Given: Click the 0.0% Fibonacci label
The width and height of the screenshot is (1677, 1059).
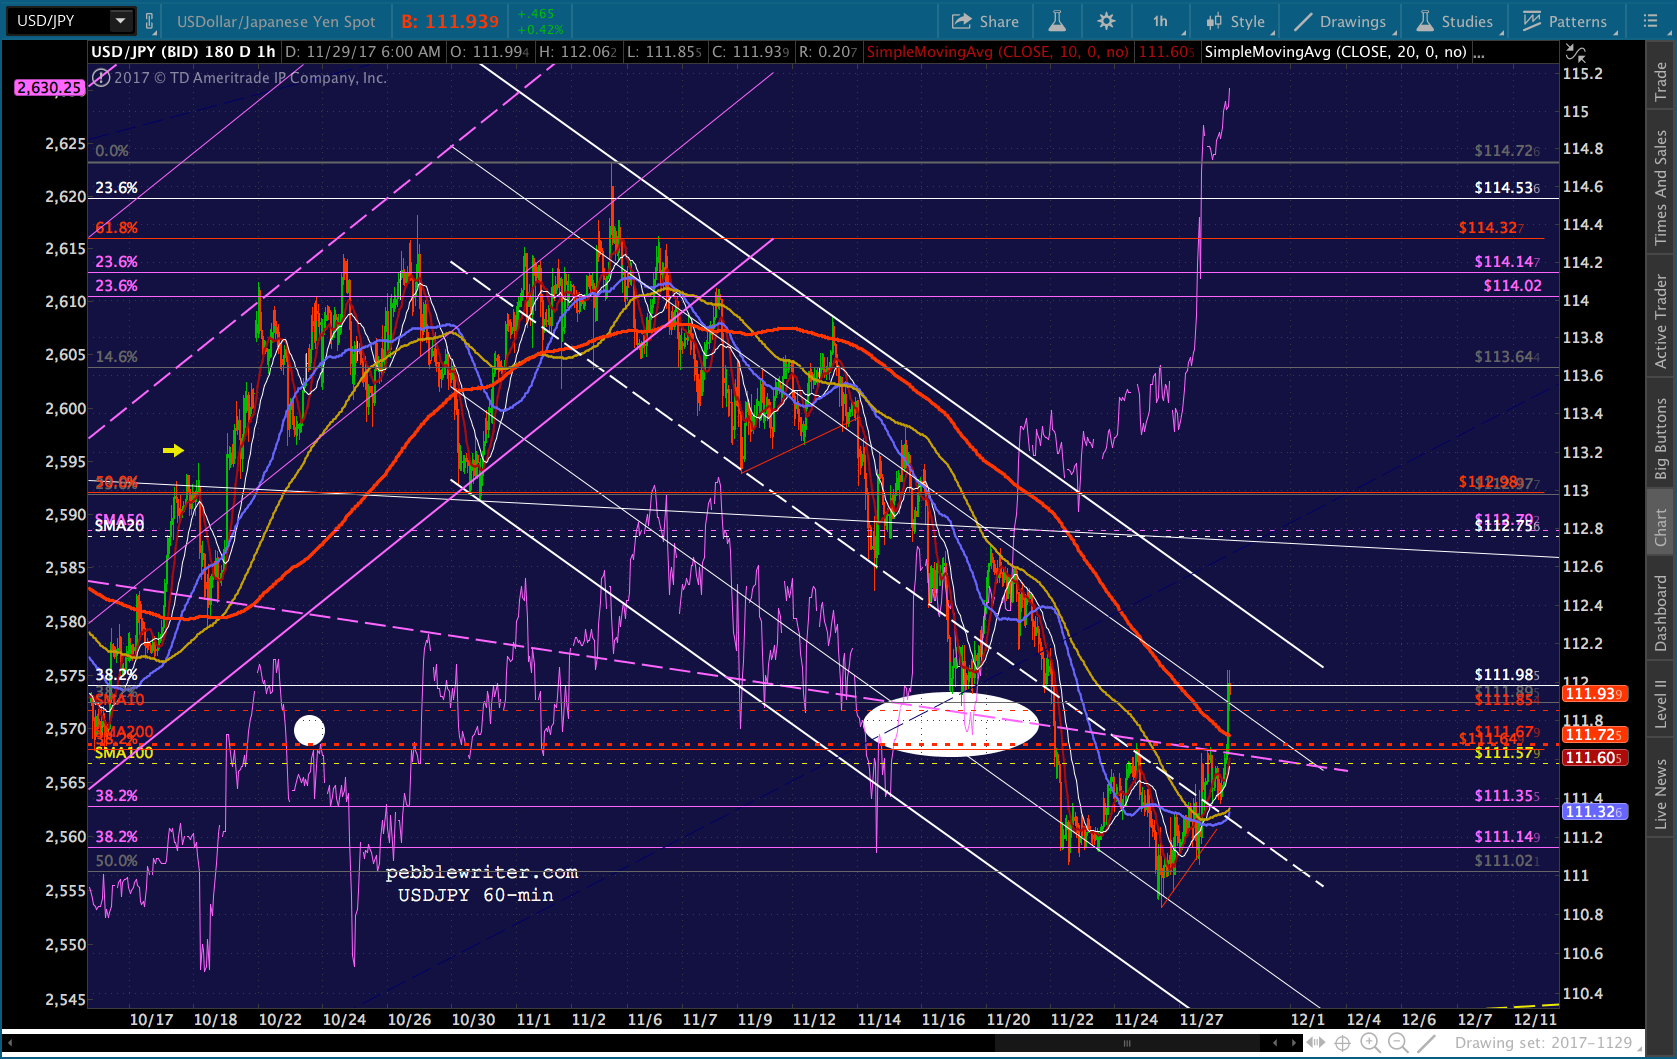Looking at the screenshot, I should [x=112, y=151].
